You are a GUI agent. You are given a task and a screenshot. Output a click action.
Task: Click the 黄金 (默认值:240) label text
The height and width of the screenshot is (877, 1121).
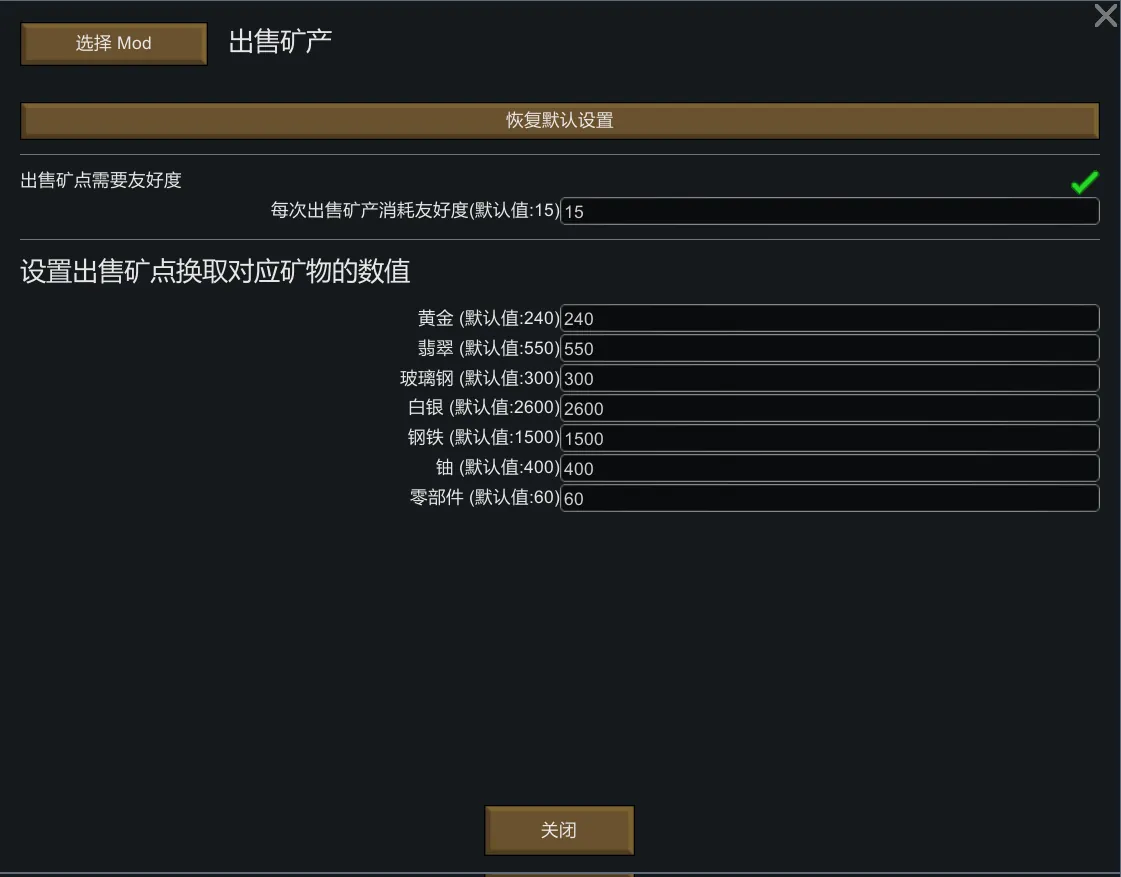click(x=488, y=318)
